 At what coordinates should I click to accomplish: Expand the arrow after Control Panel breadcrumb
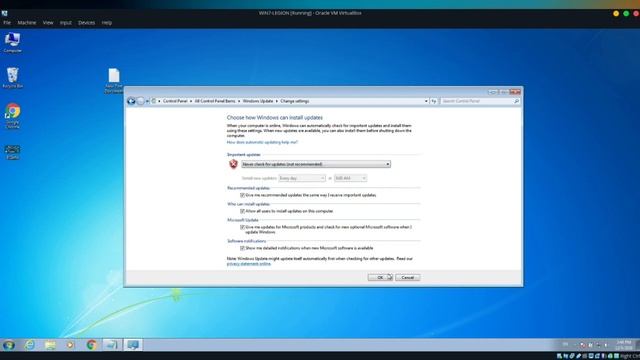[x=191, y=101]
